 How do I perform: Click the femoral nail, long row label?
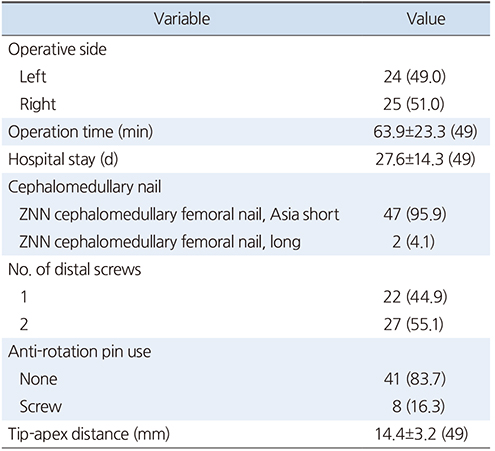coord(160,242)
